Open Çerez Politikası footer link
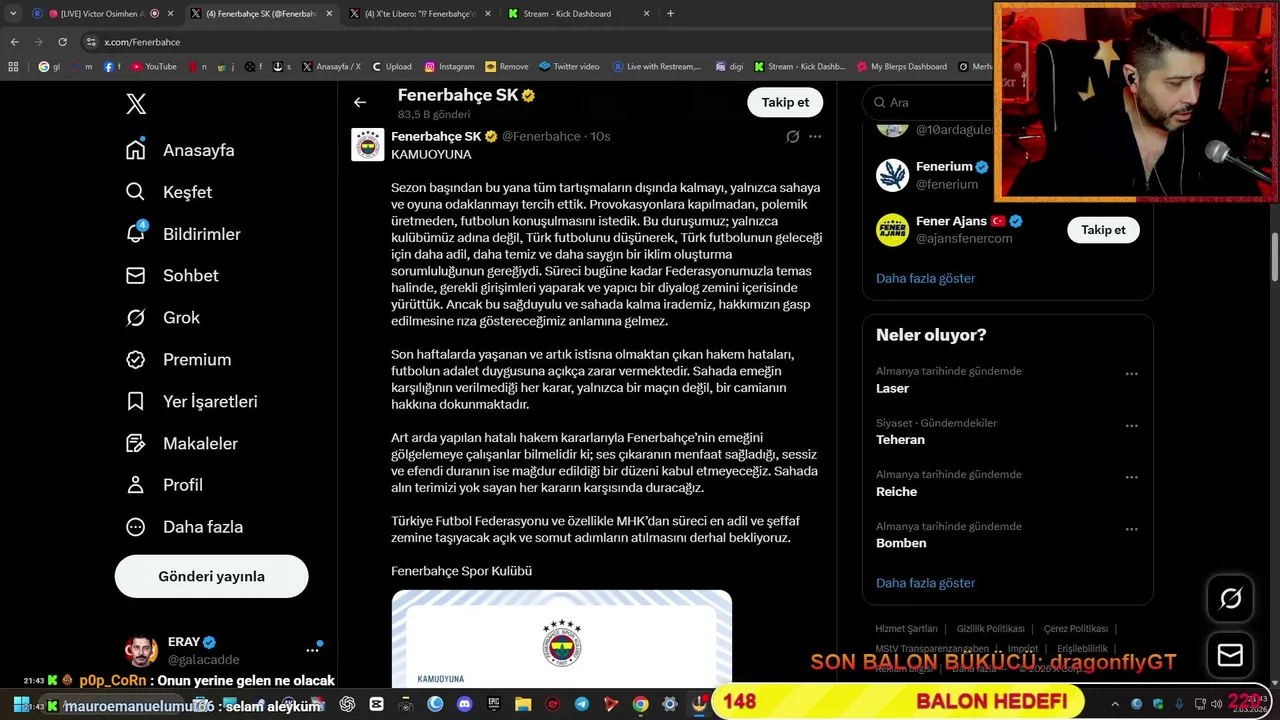1280x720 pixels. pyautogui.click(x=1076, y=629)
